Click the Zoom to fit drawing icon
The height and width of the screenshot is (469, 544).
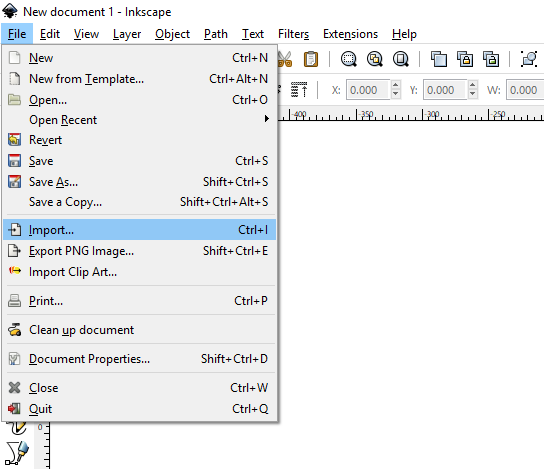coord(375,59)
